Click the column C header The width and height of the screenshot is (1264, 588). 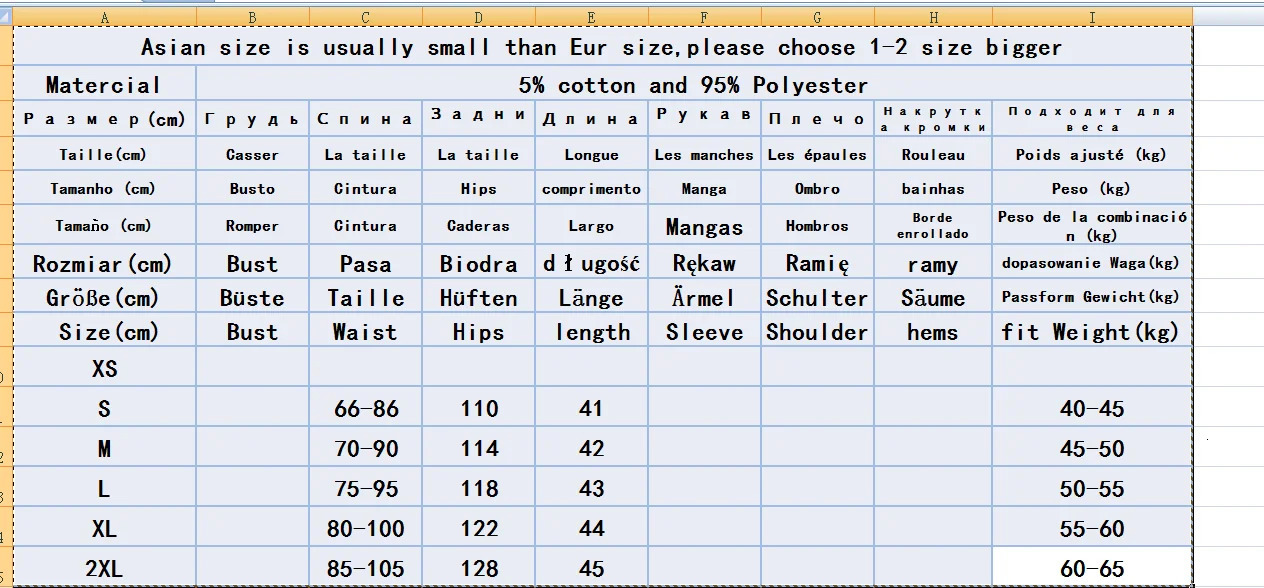(x=365, y=17)
